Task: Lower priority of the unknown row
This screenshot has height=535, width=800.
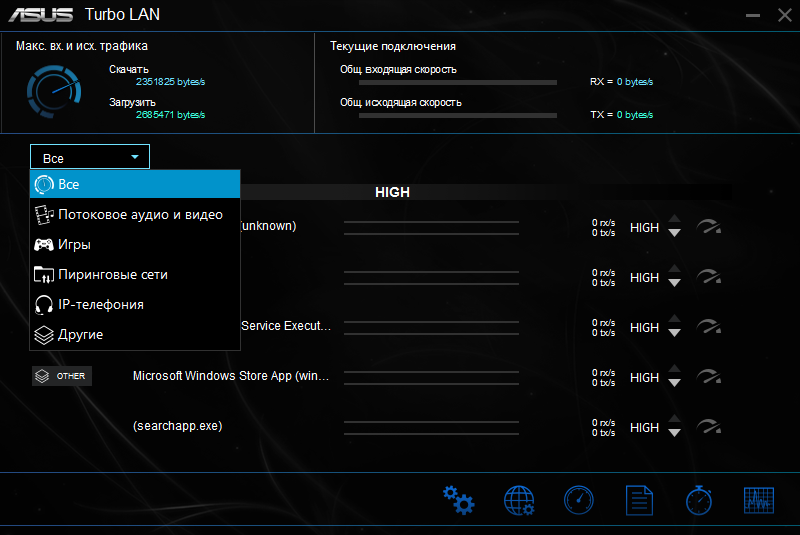Action: (674, 233)
